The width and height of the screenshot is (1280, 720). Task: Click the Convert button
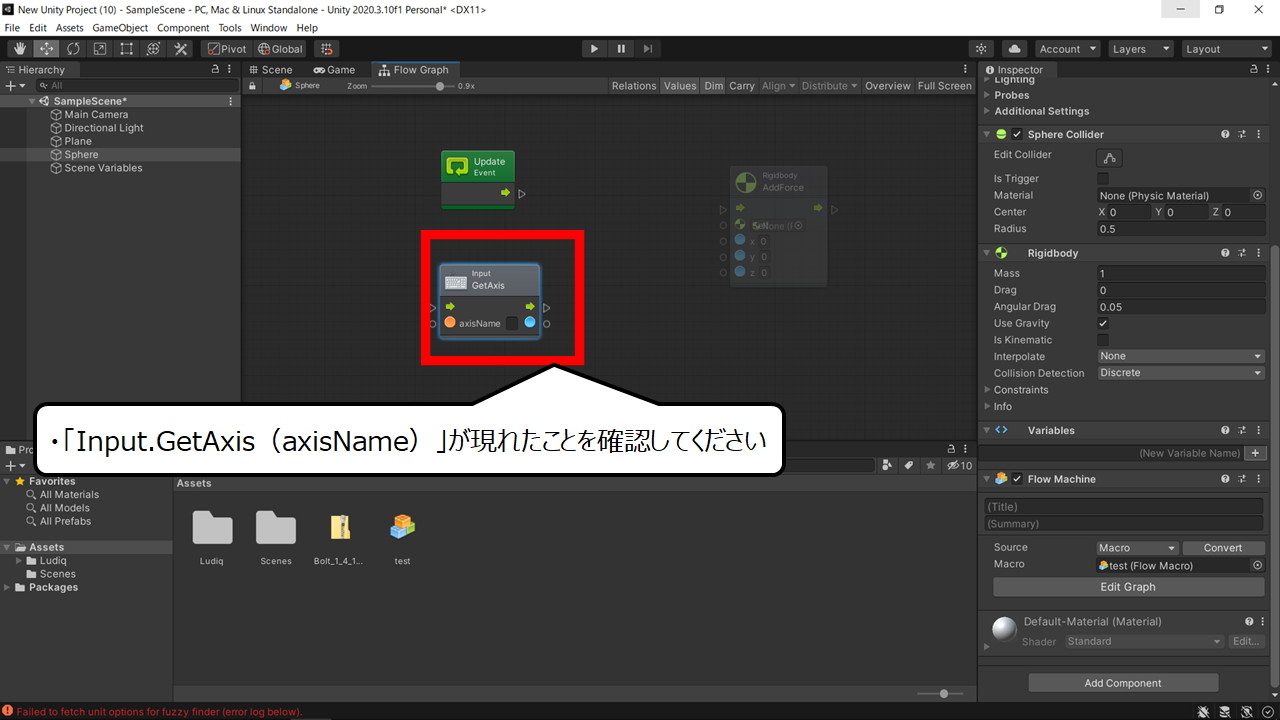(x=1223, y=548)
